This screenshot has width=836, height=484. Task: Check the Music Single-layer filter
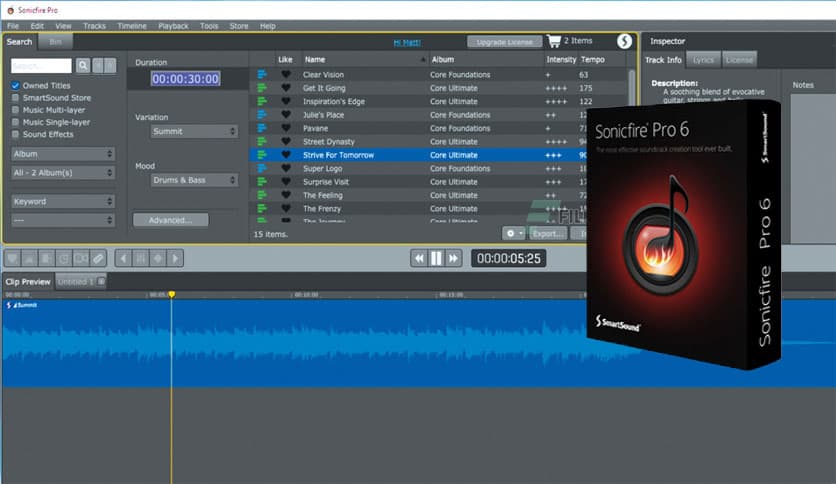click(15, 122)
